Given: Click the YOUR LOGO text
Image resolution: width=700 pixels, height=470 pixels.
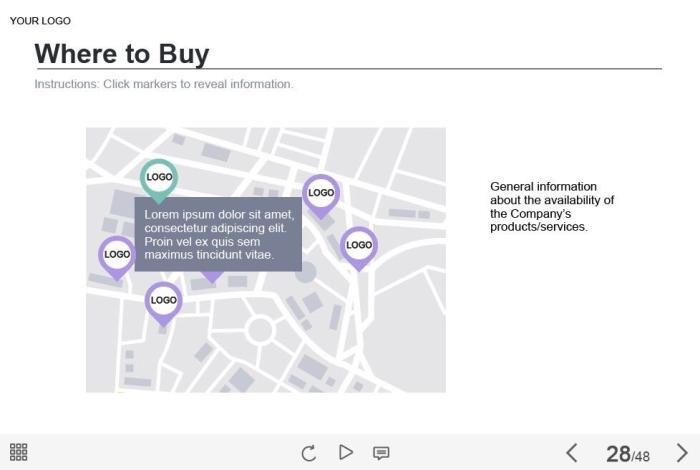Looking at the screenshot, I should tap(40, 21).
